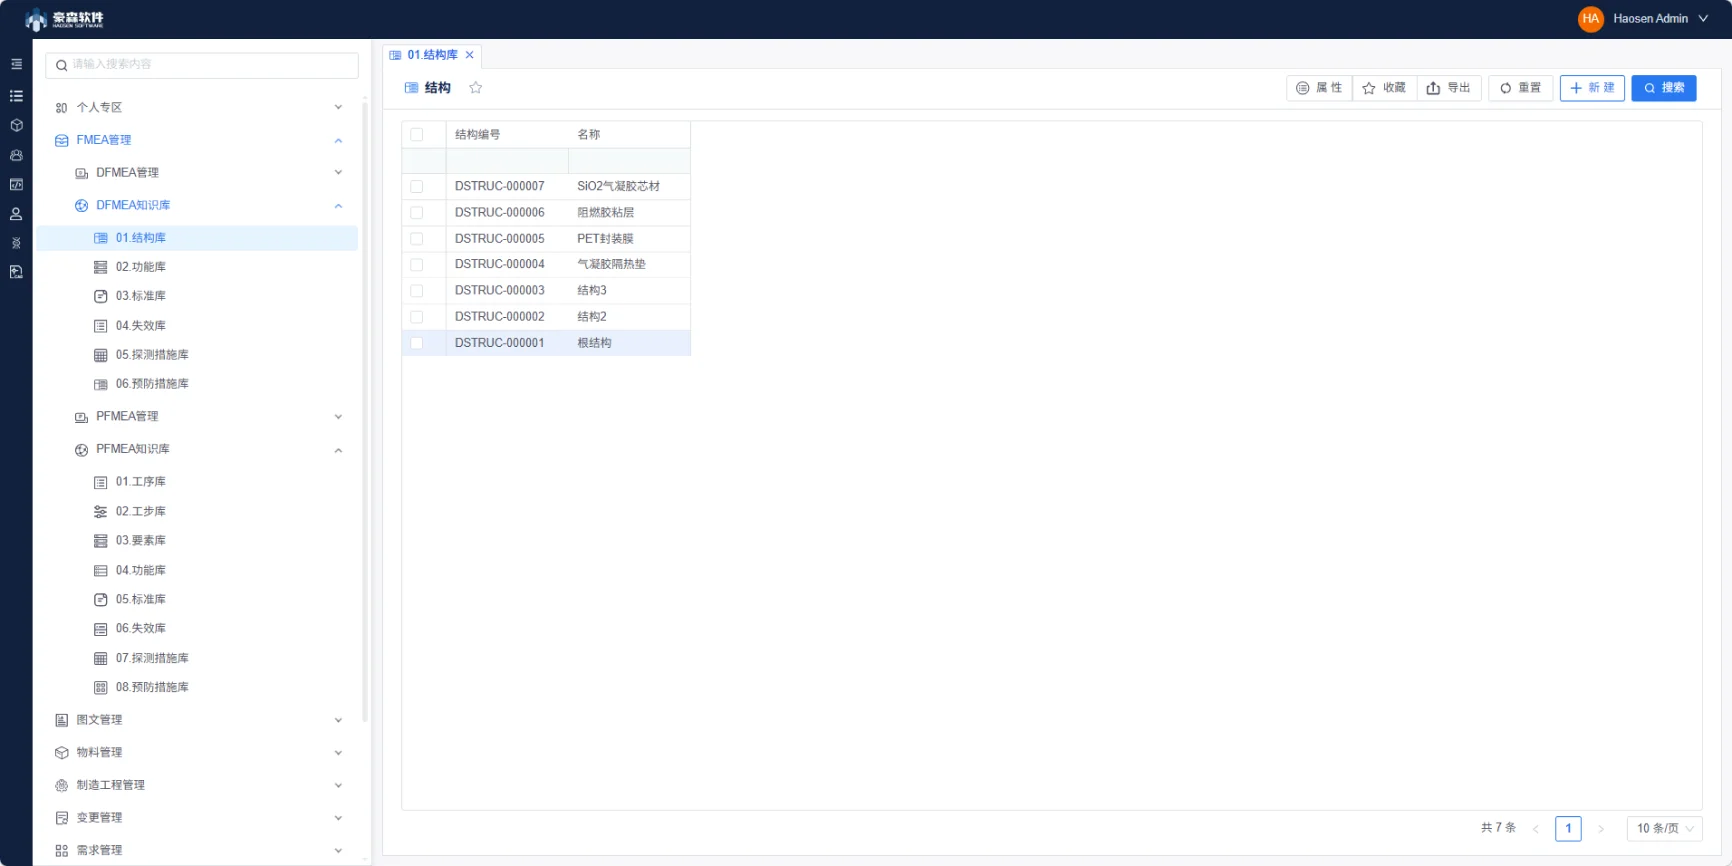The width and height of the screenshot is (1732, 866).
Task: Click page number 1 in pagination
Action: pos(1568,829)
